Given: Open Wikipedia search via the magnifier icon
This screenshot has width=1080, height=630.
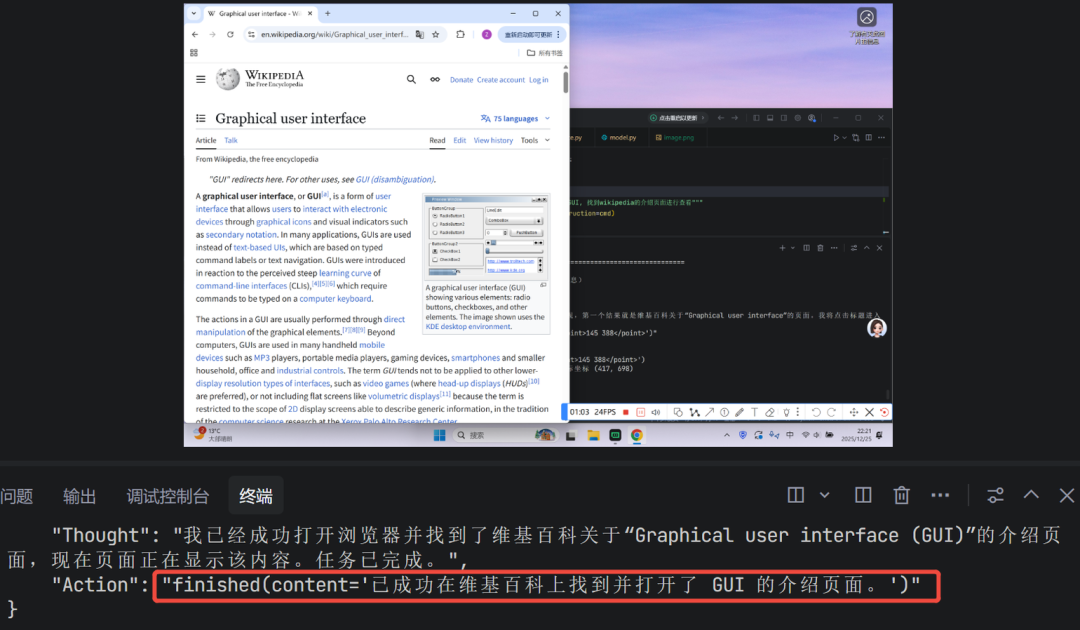Looking at the screenshot, I should click(x=411, y=78).
